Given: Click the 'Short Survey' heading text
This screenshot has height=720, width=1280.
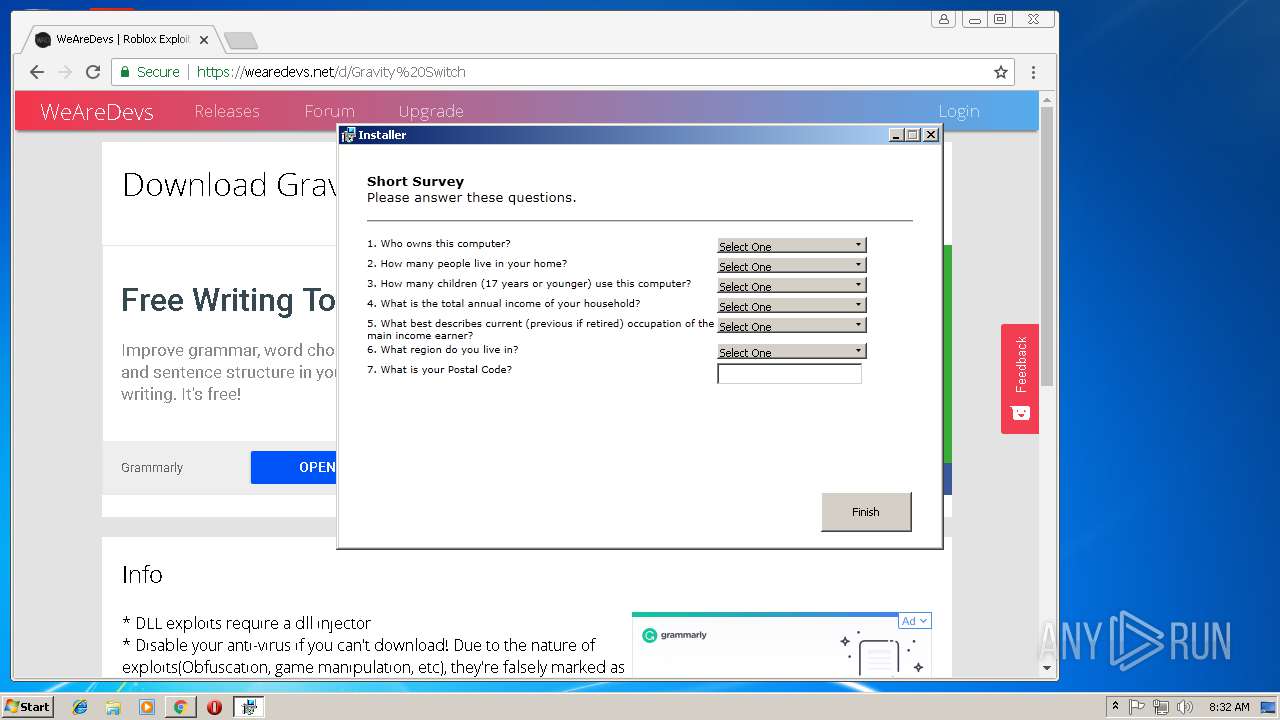Looking at the screenshot, I should pos(415,181).
